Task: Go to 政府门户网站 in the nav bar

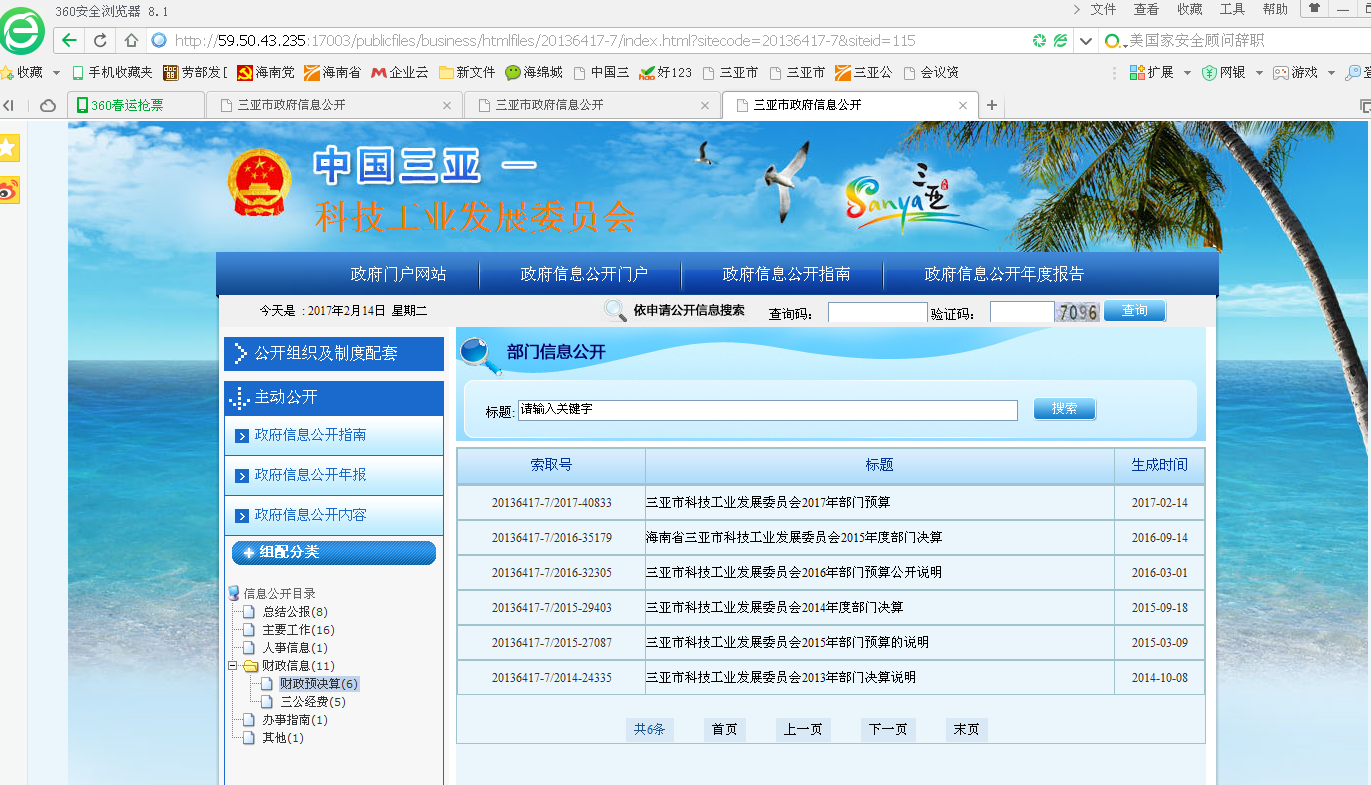Action: tap(398, 274)
